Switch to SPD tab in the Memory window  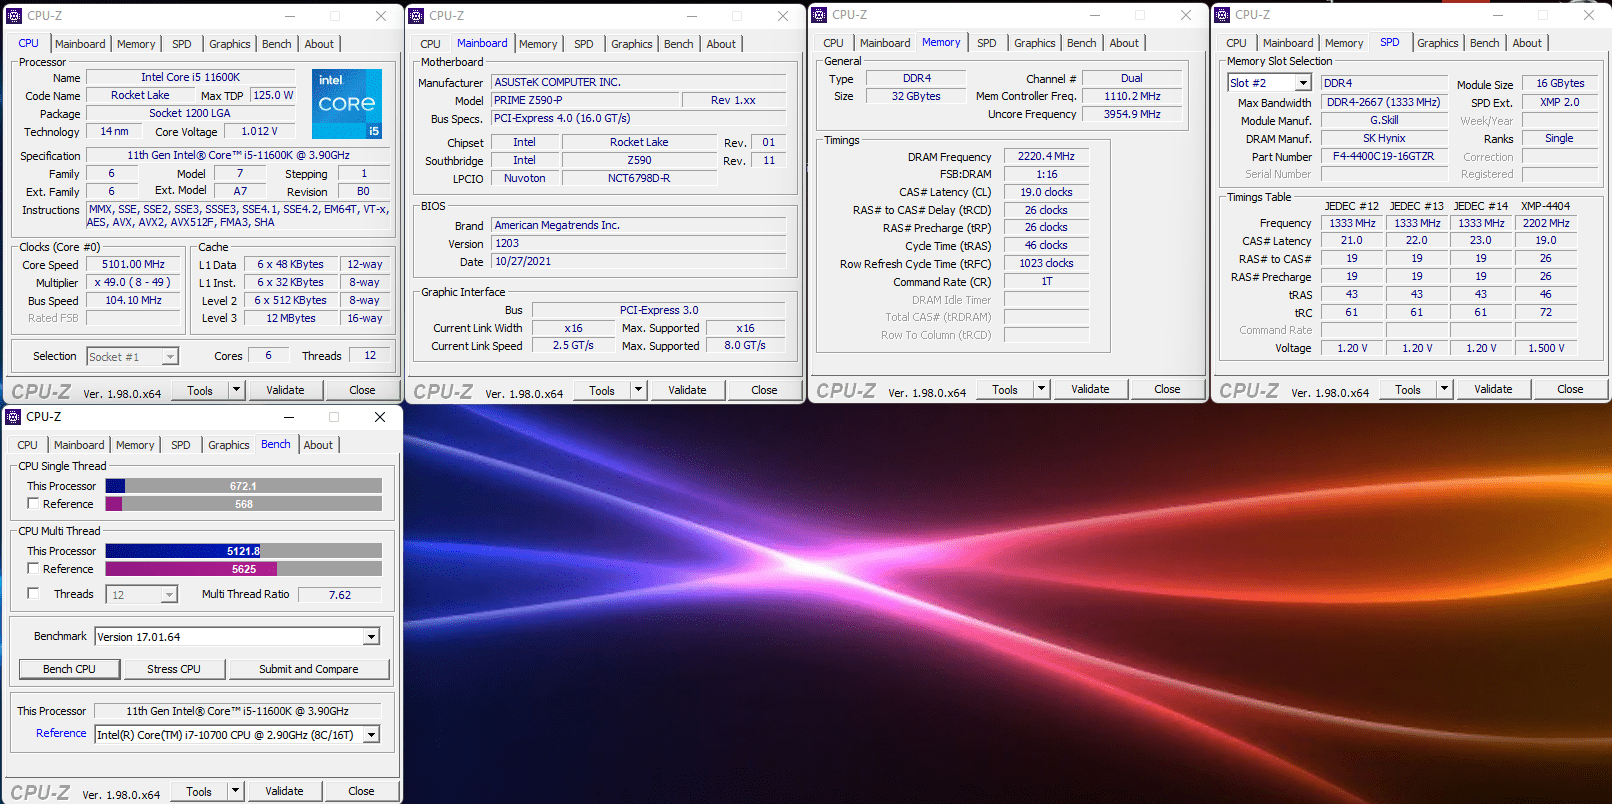987,43
